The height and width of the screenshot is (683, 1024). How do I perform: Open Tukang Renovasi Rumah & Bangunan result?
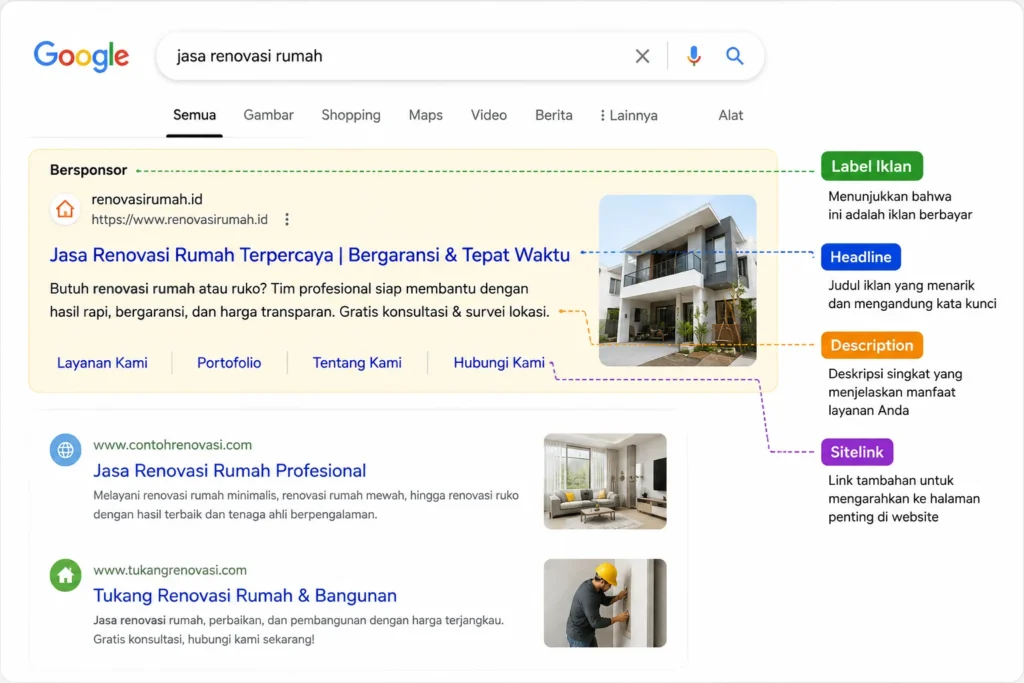coord(245,596)
